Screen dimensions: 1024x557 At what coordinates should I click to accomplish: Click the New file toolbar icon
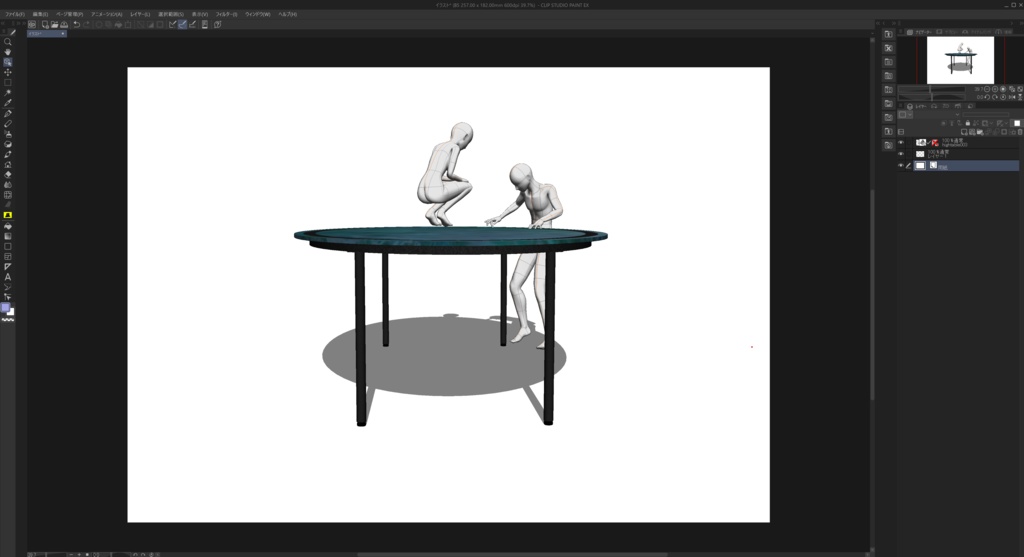[45, 25]
